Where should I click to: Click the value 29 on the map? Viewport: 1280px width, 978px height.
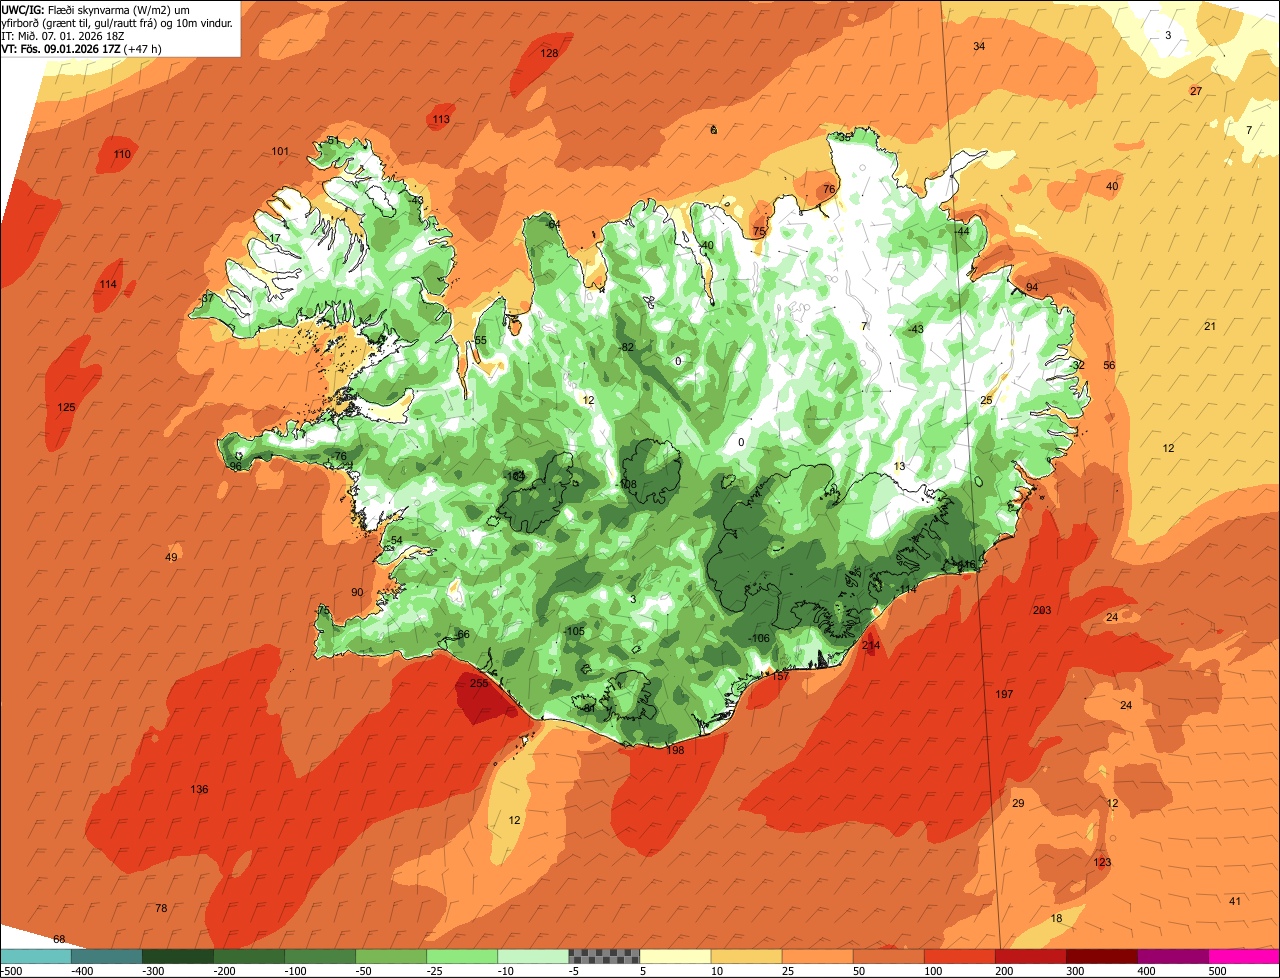coord(1018,805)
